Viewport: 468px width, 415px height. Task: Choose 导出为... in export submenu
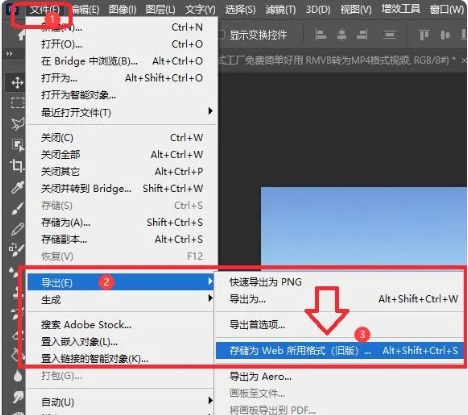[339, 299]
